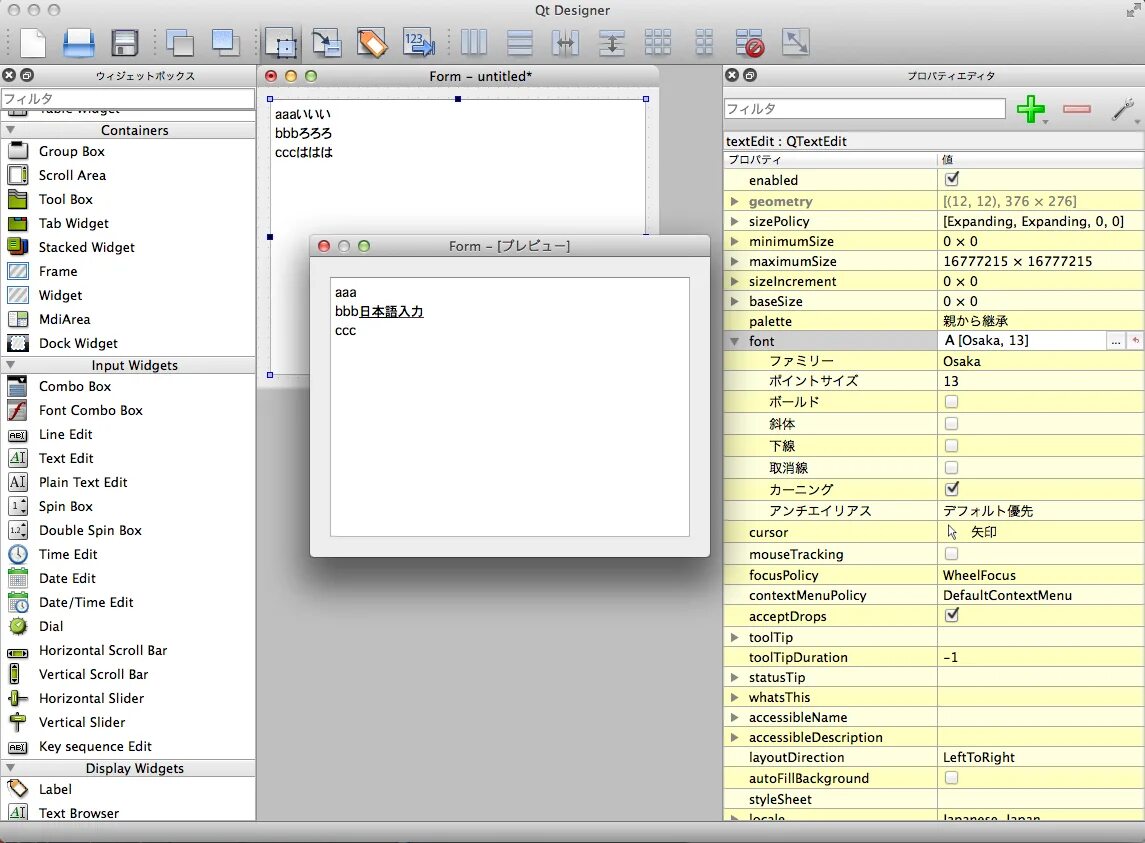Select the Plain Text Edit widget
This screenshot has width=1145, height=843.
pos(83,482)
